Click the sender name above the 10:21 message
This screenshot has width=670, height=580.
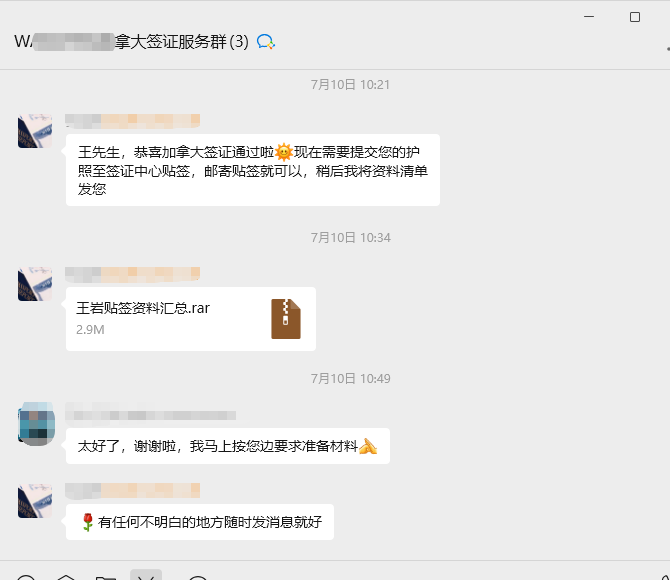132,121
